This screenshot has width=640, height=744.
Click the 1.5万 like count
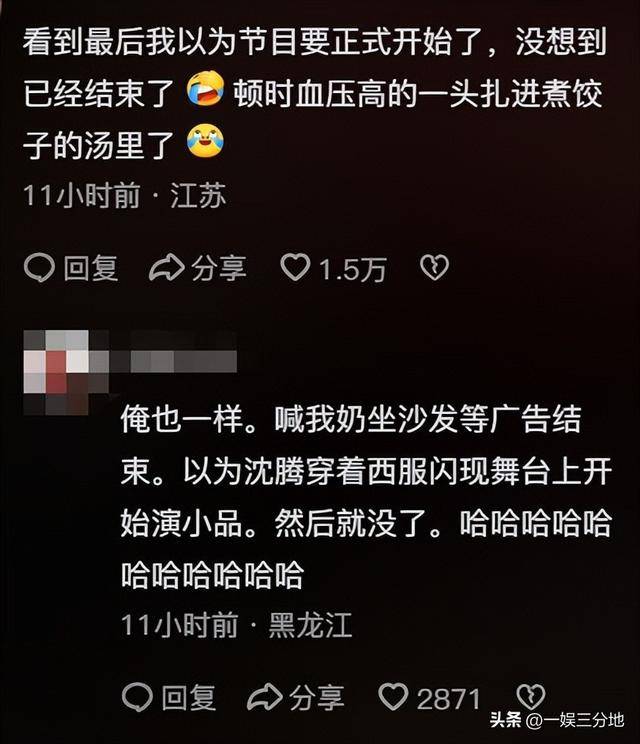click(x=352, y=270)
